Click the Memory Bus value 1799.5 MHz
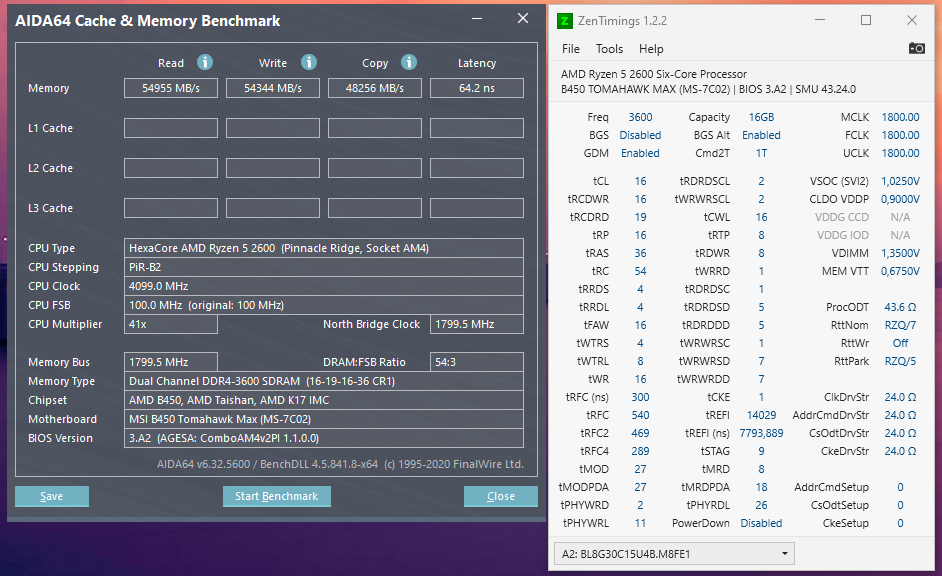The width and height of the screenshot is (942, 576). tap(171, 362)
